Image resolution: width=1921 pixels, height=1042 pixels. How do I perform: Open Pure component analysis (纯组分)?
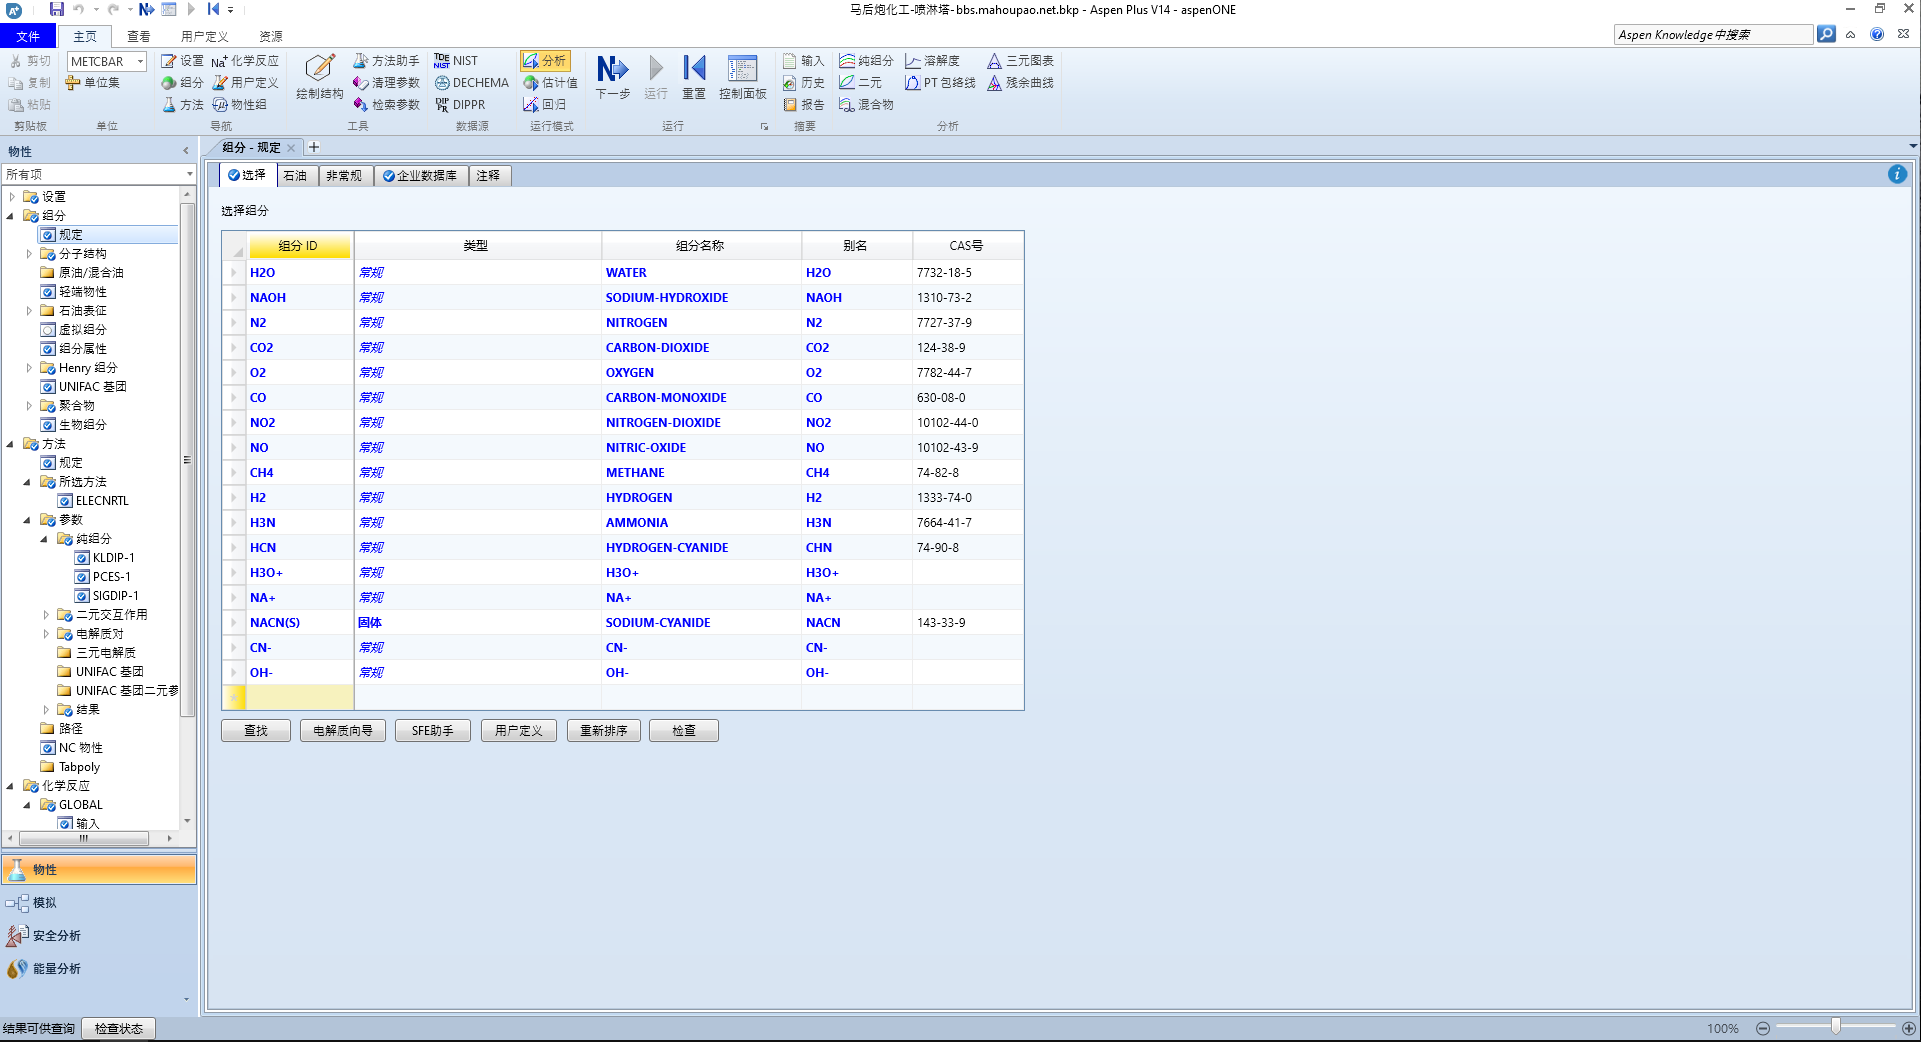pos(866,61)
